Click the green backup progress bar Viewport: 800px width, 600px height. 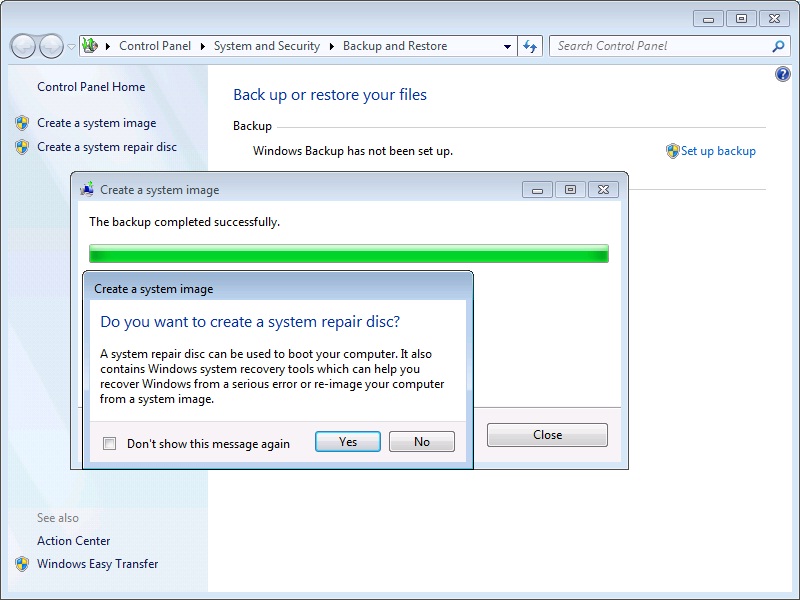click(348, 254)
